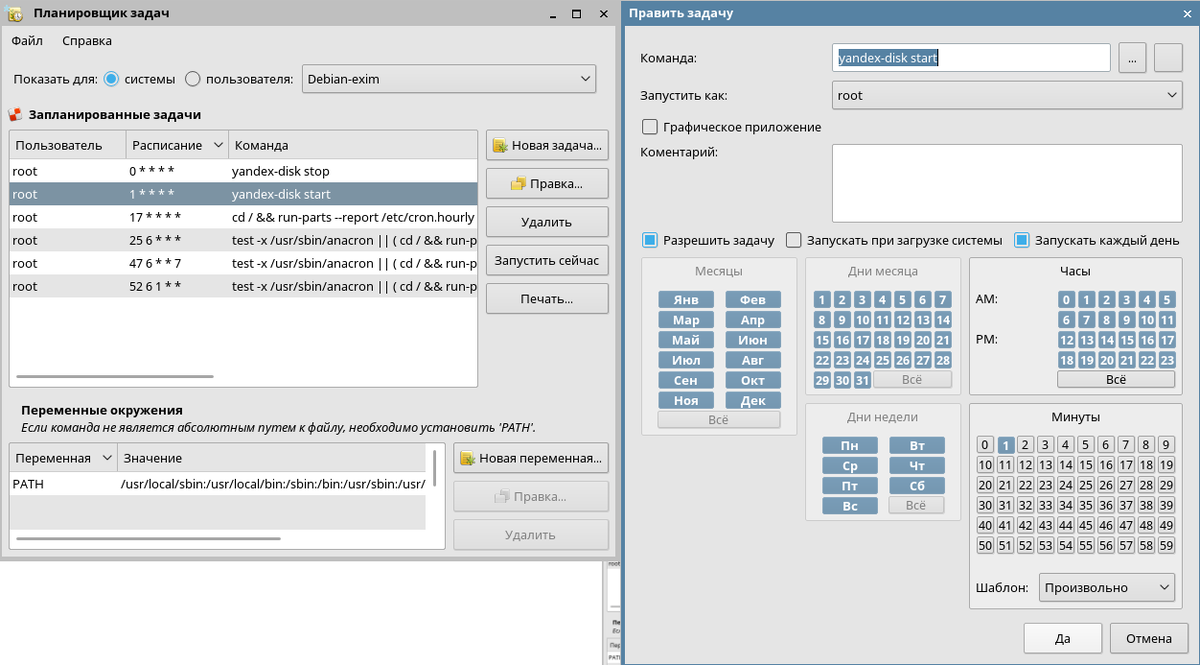Image resolution: width=1200 pixels, height=665 pixels.
Task: Open the Запустить как root dropdown
Action: point(1007,96)
